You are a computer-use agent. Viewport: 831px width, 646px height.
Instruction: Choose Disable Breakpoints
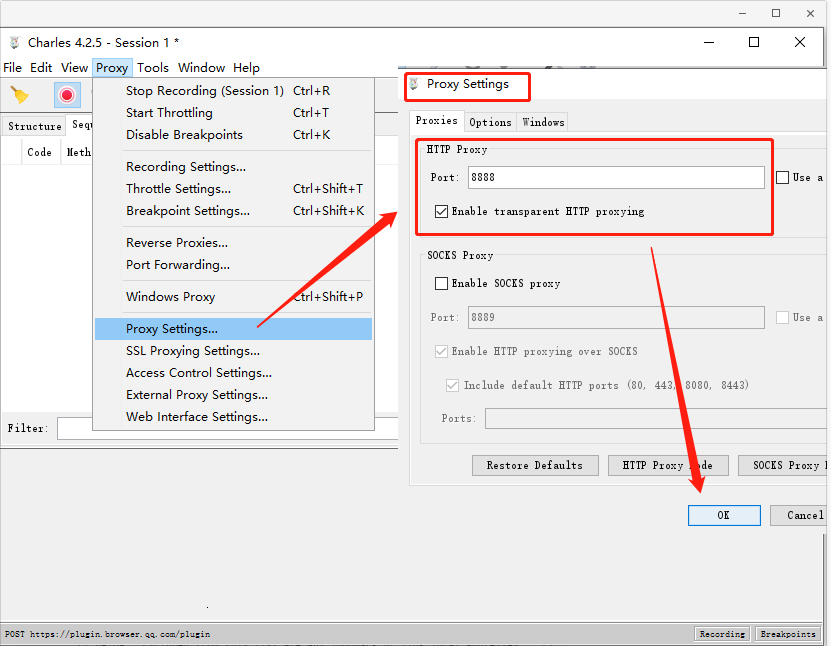(x=233, y=135)
